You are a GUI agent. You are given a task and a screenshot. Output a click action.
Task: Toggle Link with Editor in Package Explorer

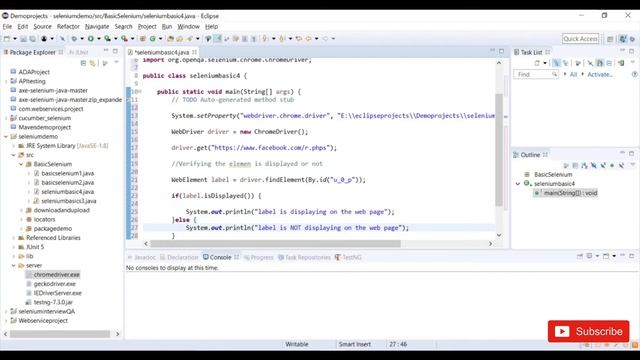click(x=93, y=63)
